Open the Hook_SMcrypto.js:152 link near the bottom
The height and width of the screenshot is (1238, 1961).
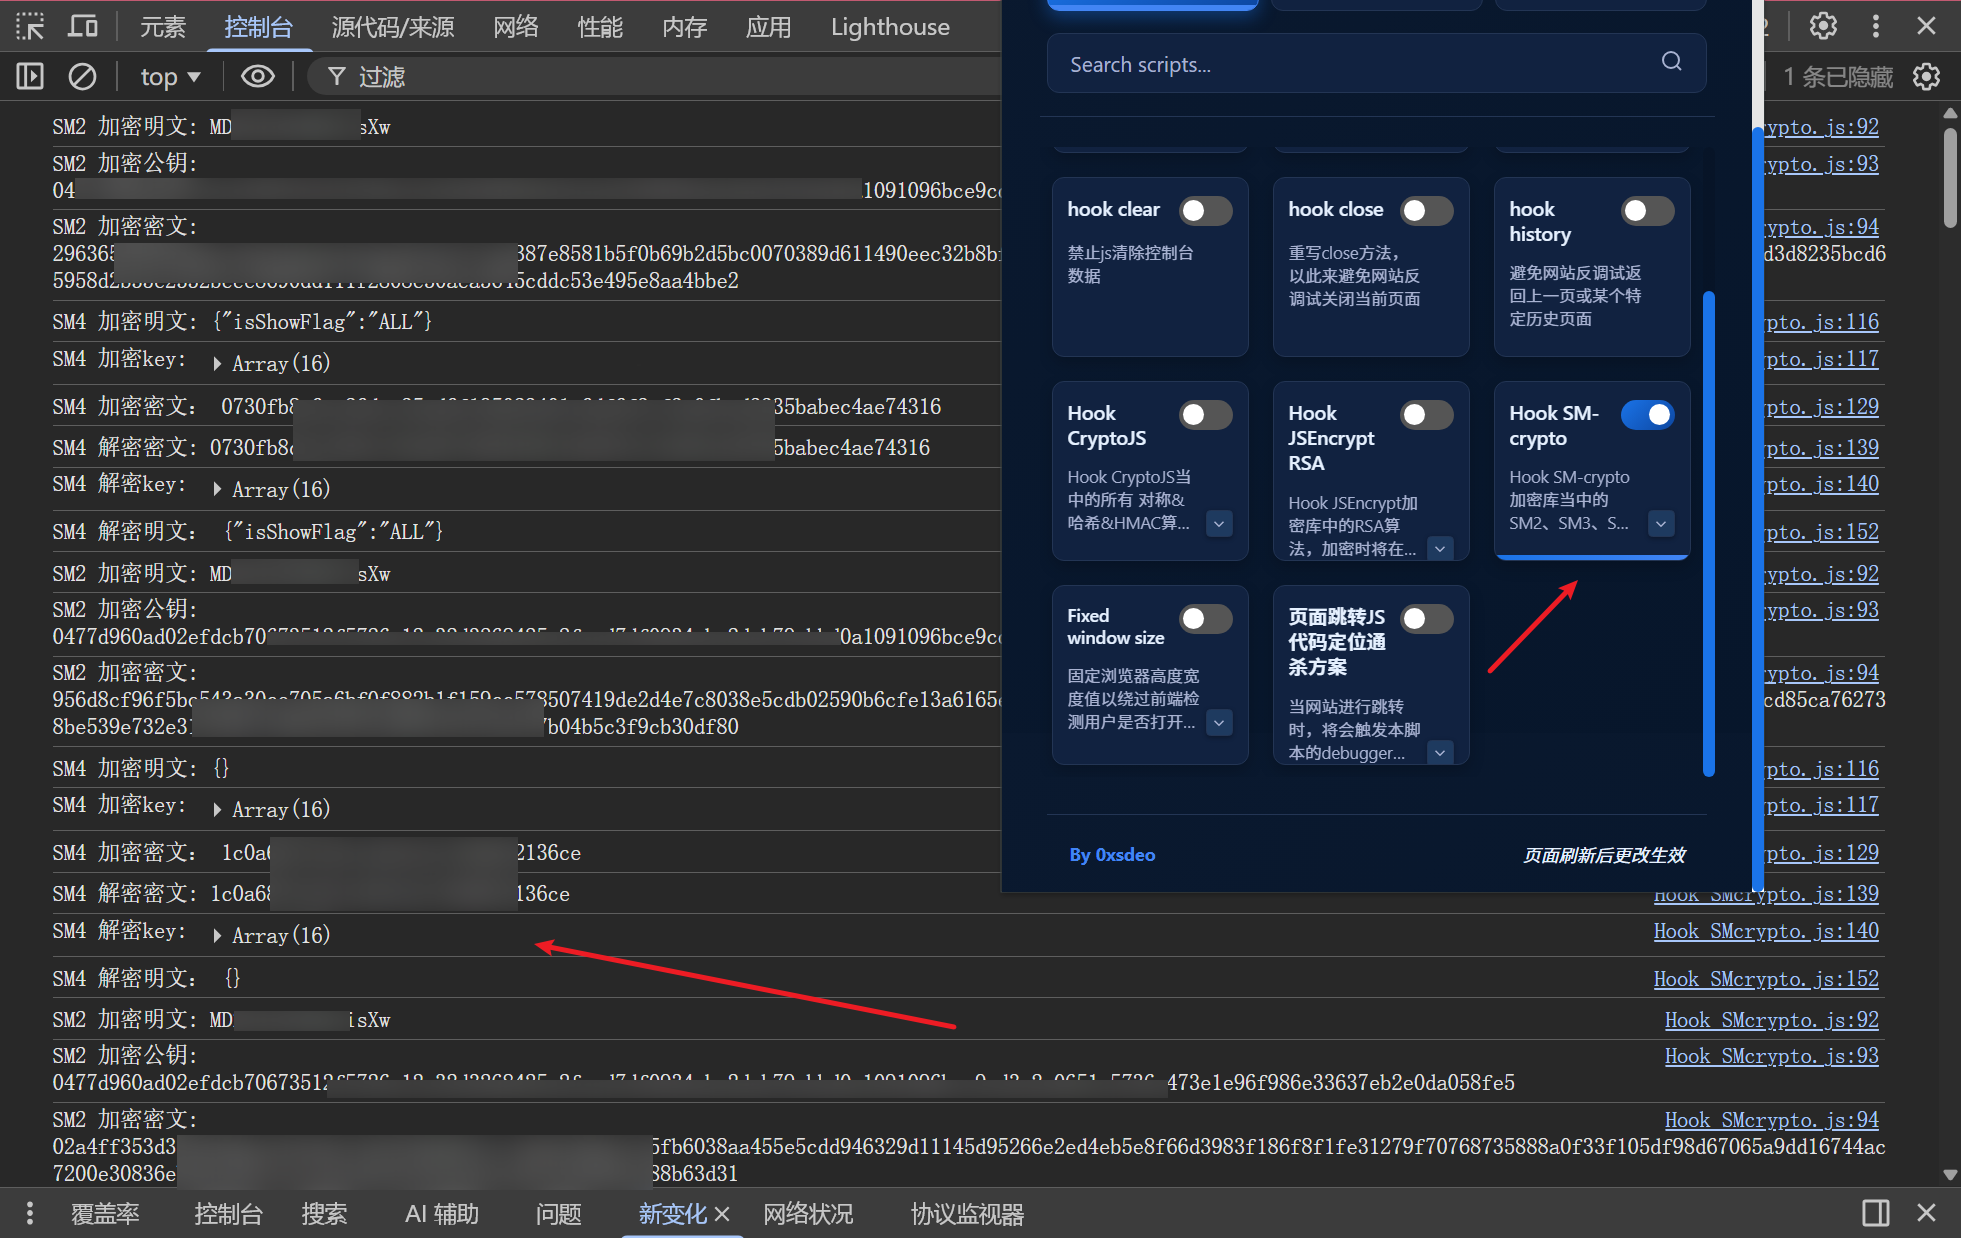coord(1766,979)
